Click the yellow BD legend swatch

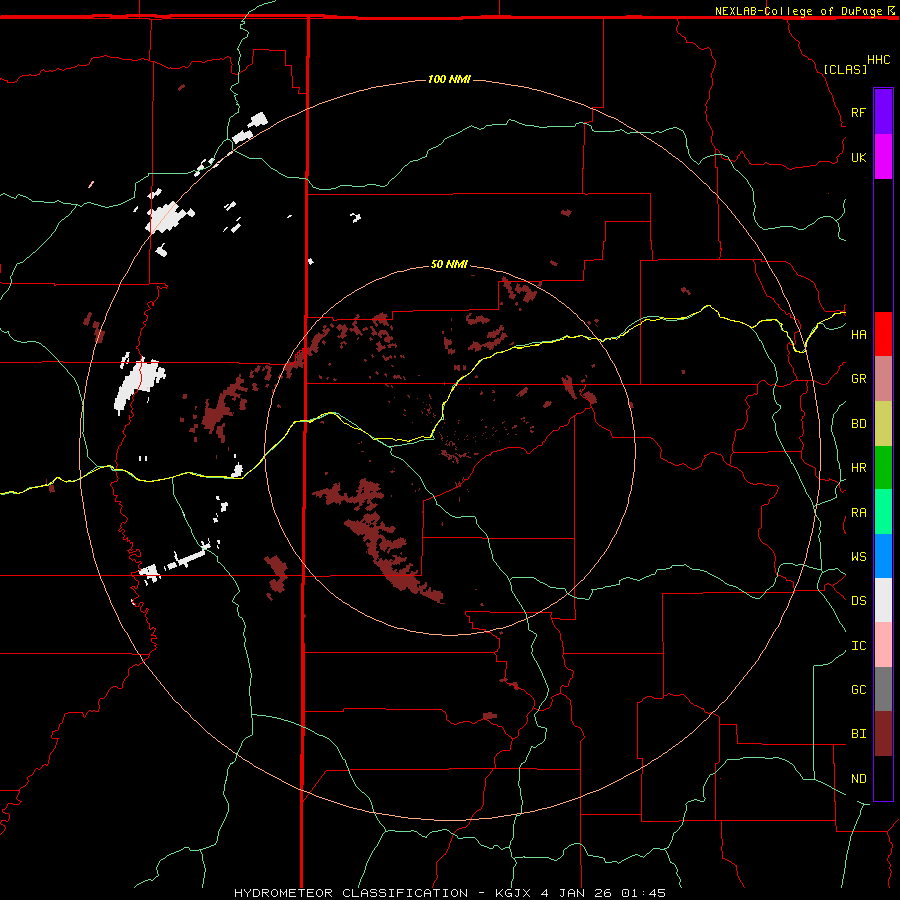(x=883, y=424)
